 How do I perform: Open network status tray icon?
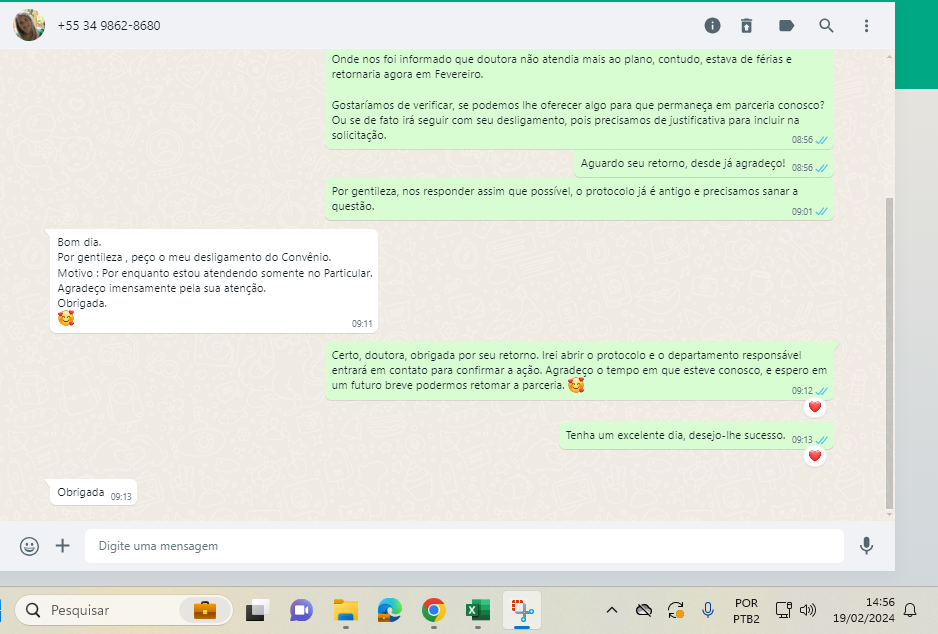(x=784, y=610)
